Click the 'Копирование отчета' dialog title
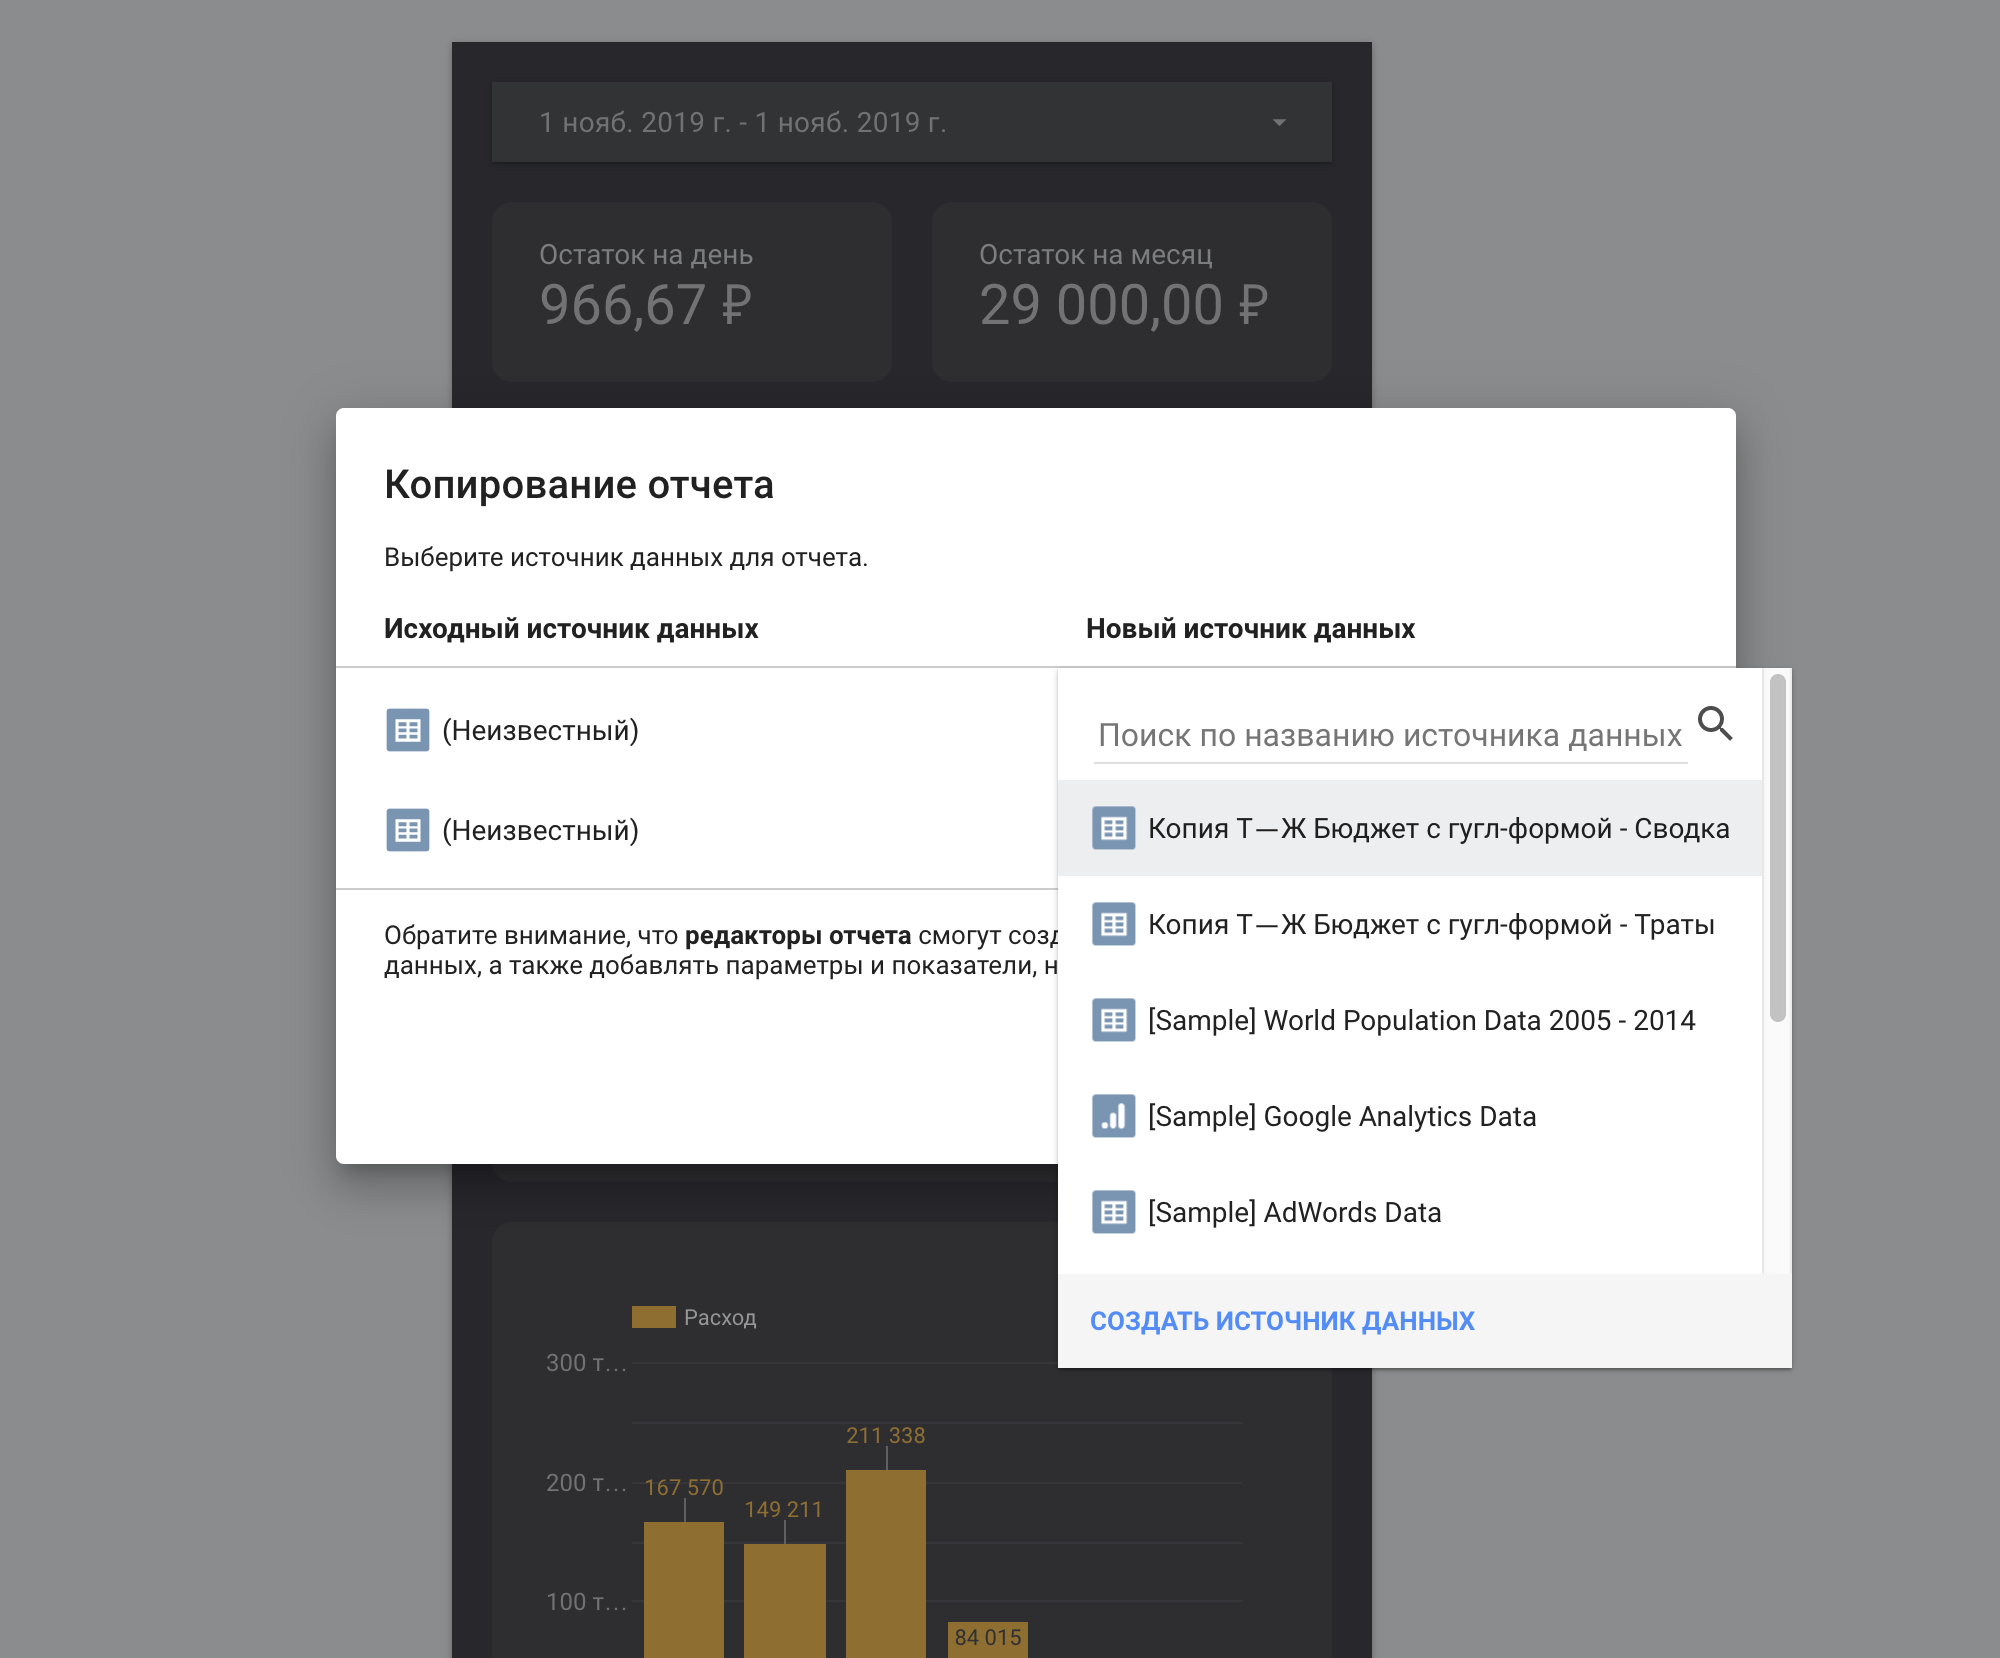The image size is (2000, 1658). (579, 485)
